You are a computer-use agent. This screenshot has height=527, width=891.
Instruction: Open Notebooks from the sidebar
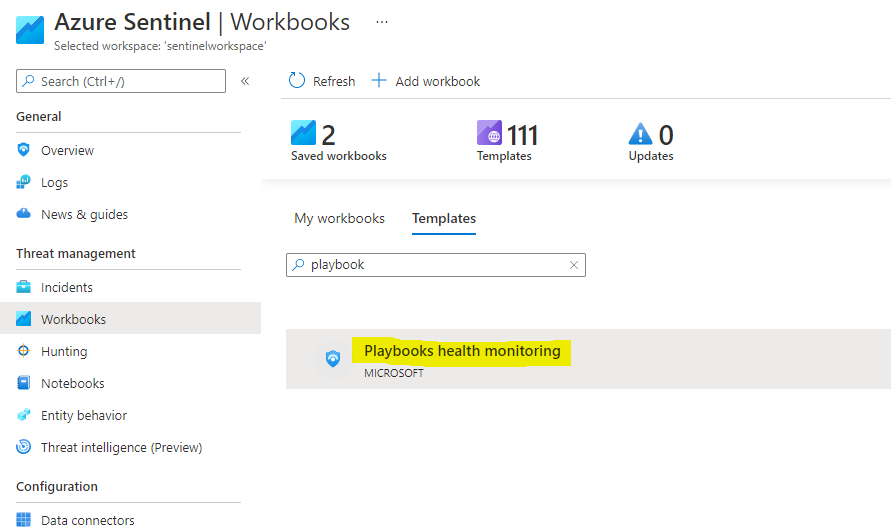[73, 383]
